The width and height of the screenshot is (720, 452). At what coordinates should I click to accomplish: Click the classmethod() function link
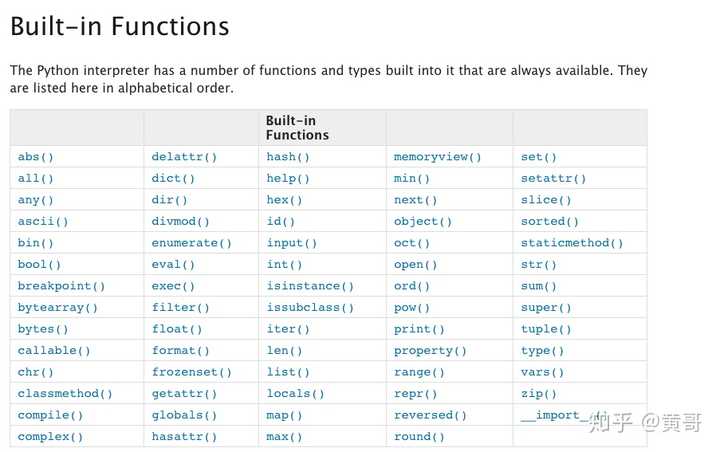click(65, 394)
